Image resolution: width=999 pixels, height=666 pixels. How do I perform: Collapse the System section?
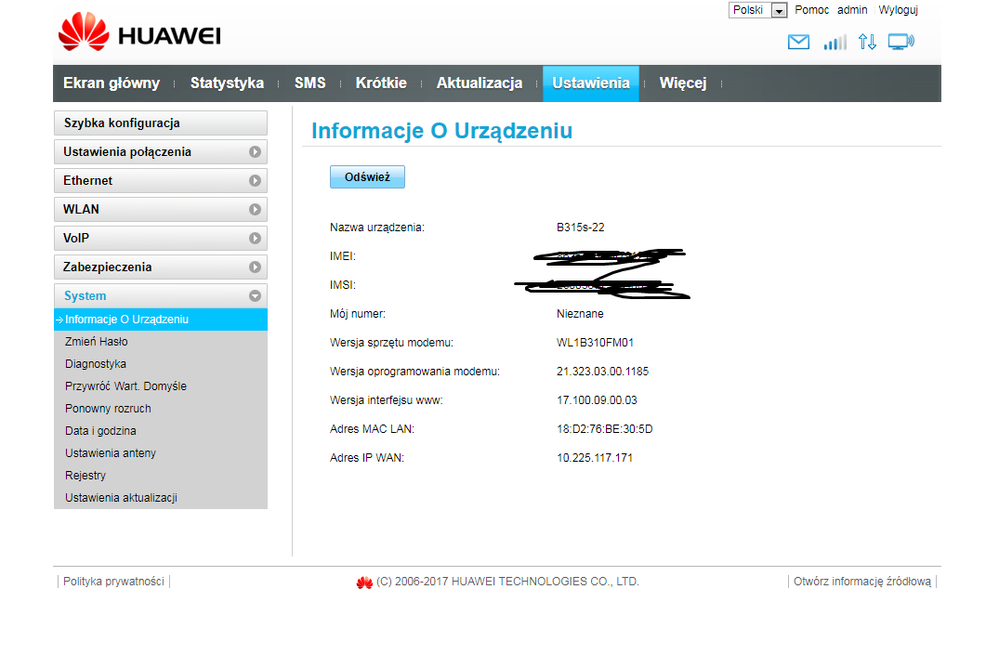(161, 295)
